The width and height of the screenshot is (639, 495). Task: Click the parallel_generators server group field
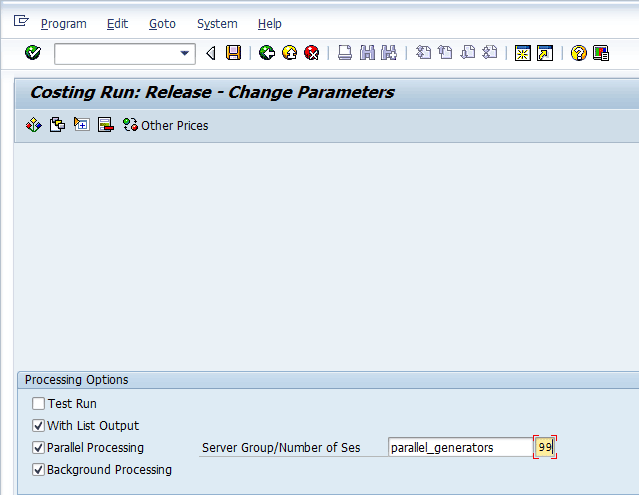pos(461,447)
